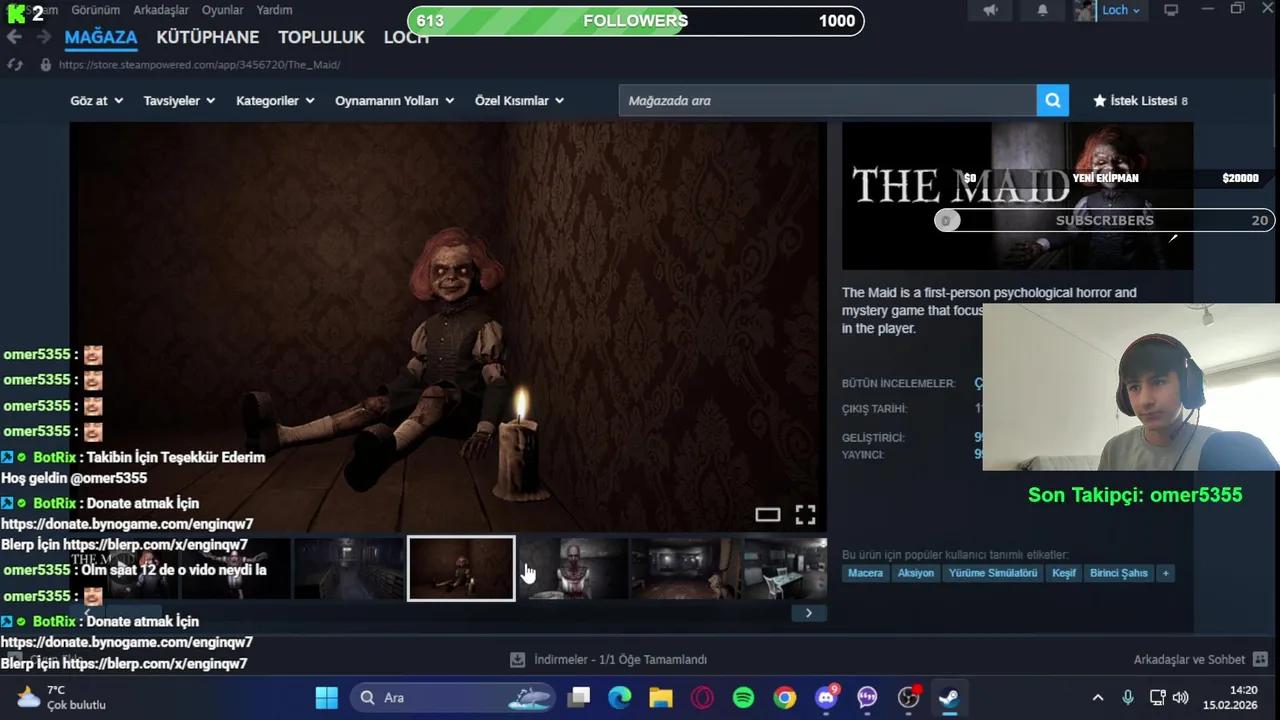Click the Macera tag
The image size is (1280, 720).
pyautogui.click(x=866, y=573)
